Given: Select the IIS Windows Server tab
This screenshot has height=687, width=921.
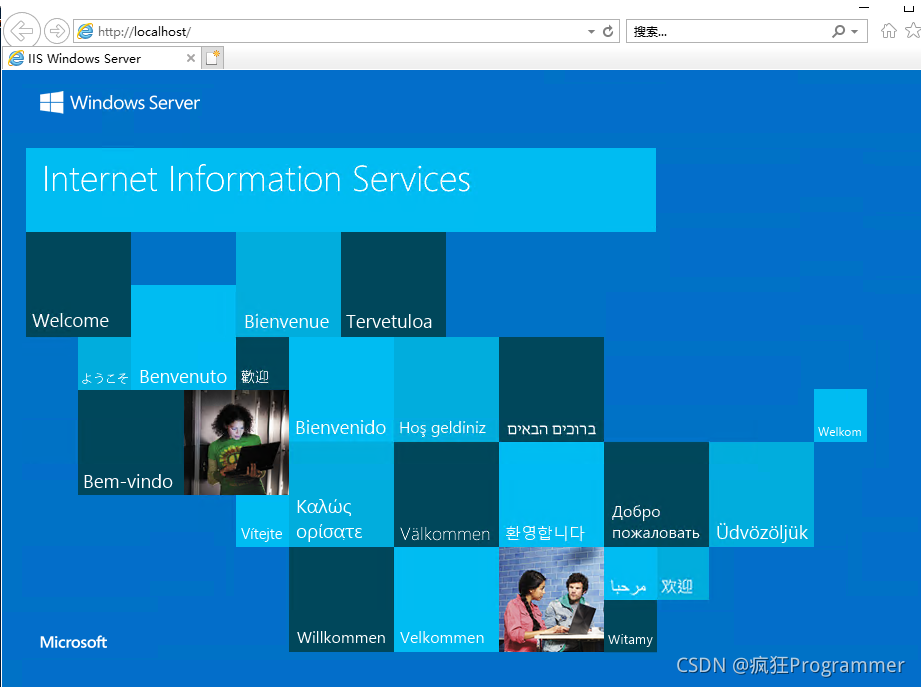Looking at the screenshot, I should (90, 58).
